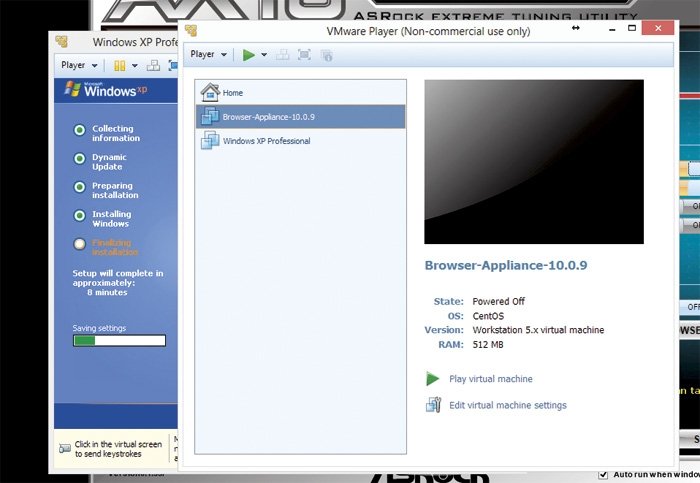Click the Home house icon
700x483 pixels.
(210, 92)
